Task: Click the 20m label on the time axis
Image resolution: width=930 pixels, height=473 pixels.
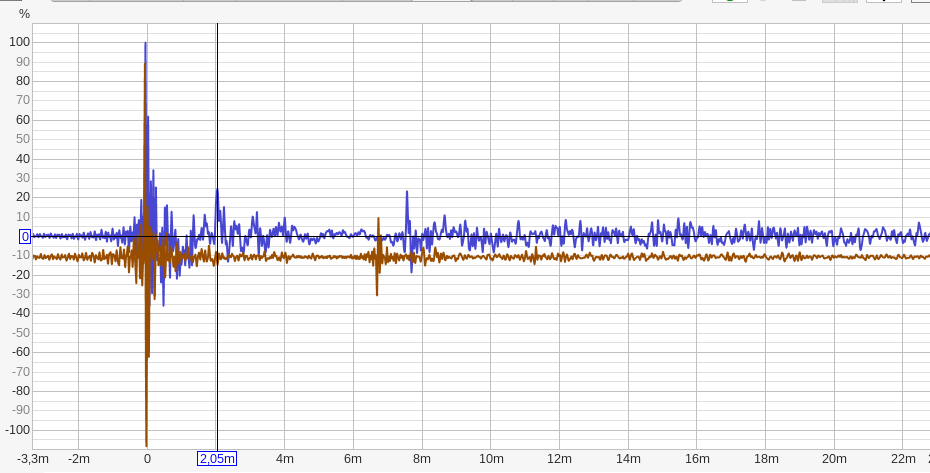Action: pos(834,459)
